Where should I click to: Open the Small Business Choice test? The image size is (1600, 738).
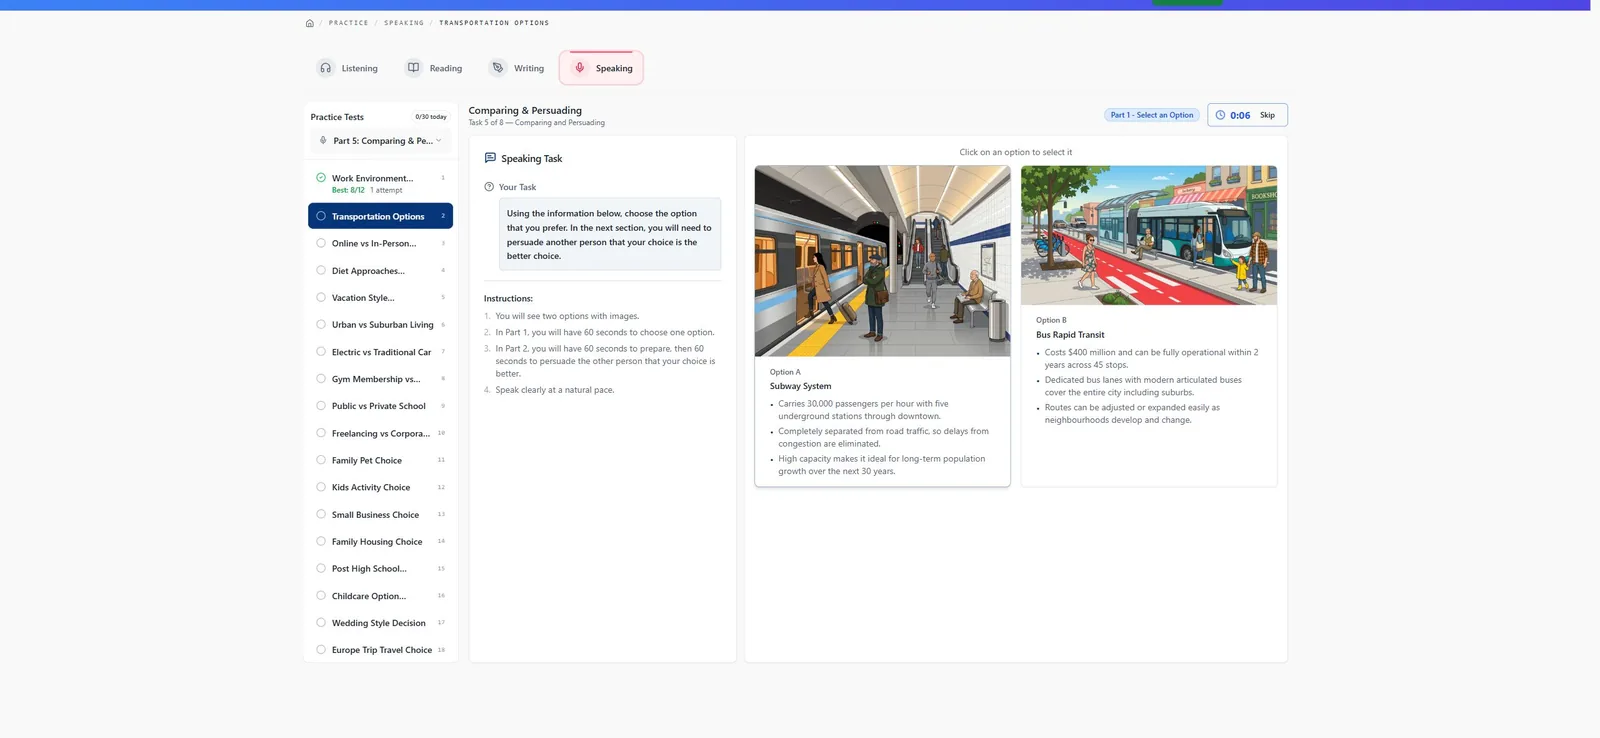[381, 515]
